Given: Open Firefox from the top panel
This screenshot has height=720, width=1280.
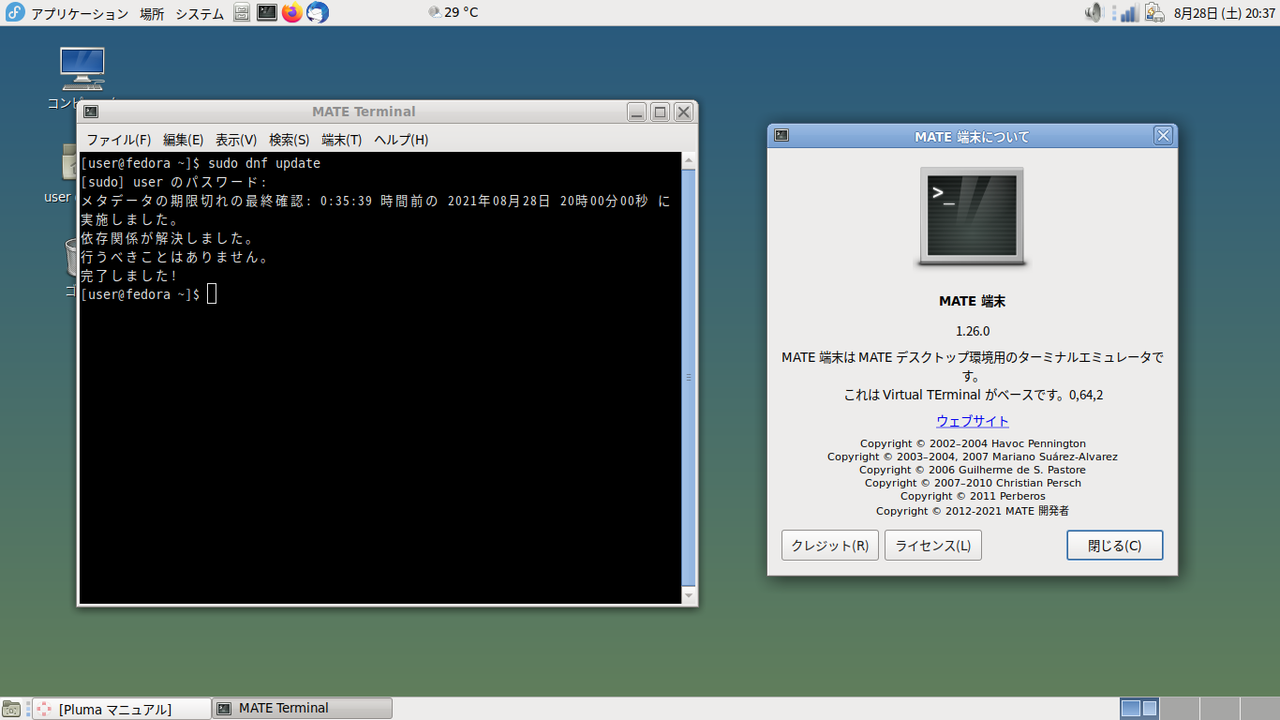Looking at the screenshot, I should [x=292, y=13].
